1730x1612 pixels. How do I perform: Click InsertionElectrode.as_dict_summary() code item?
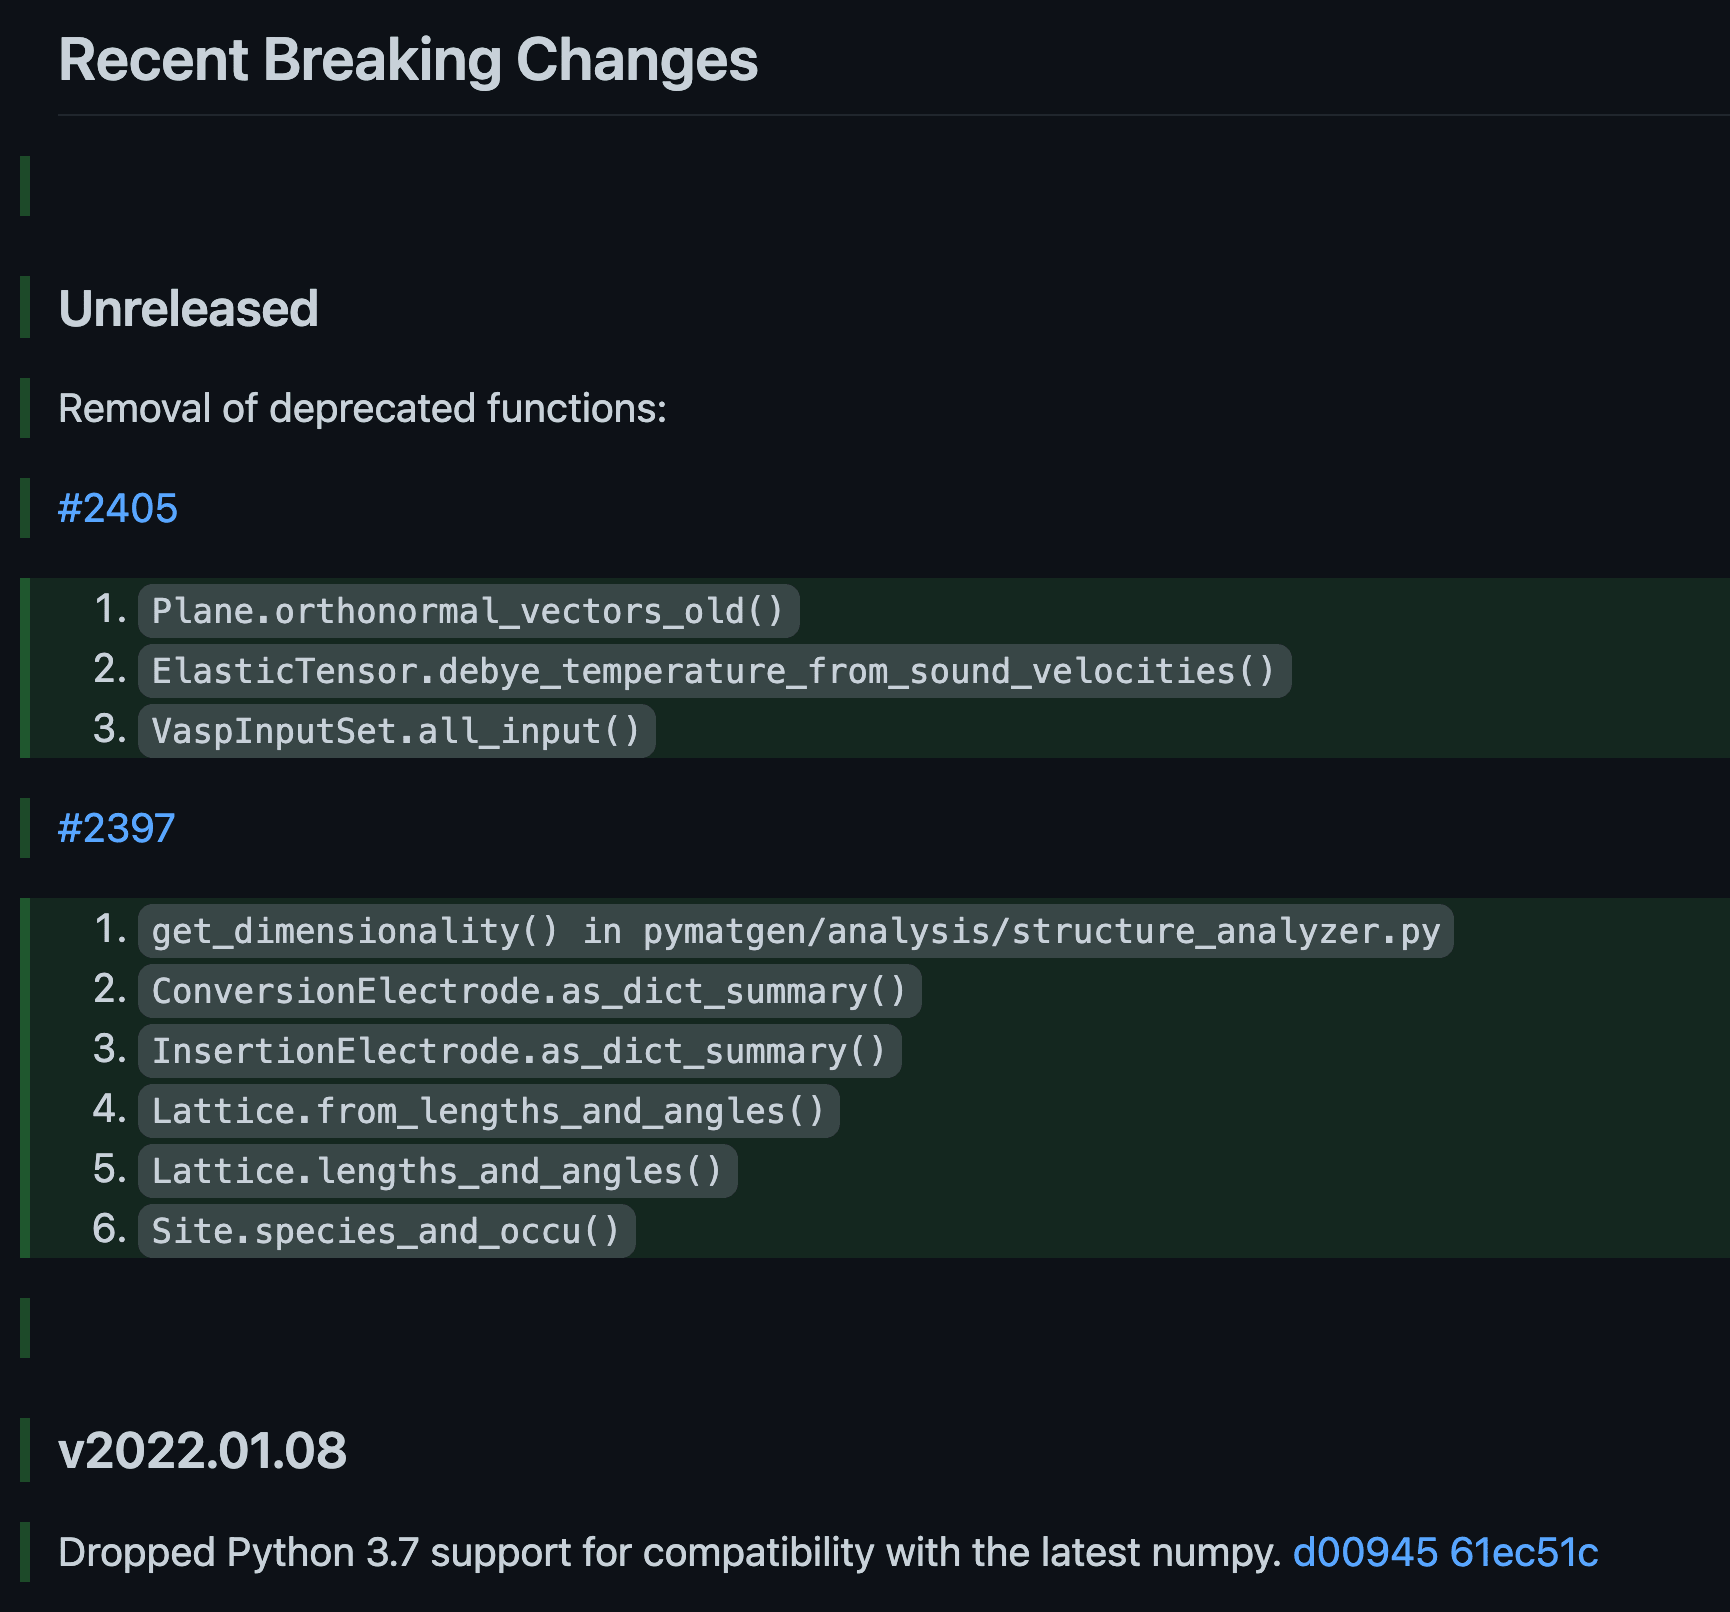(x=519, y=1051)
